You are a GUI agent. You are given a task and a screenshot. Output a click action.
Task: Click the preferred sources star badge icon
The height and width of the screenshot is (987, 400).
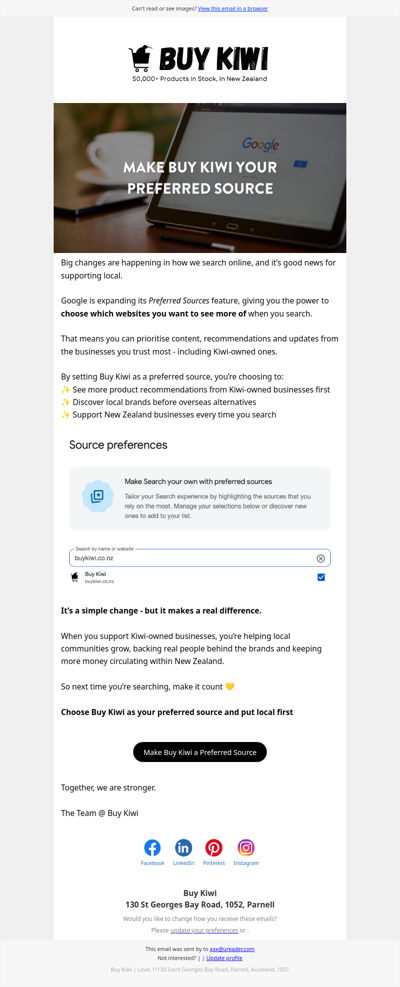coord(96,497)
